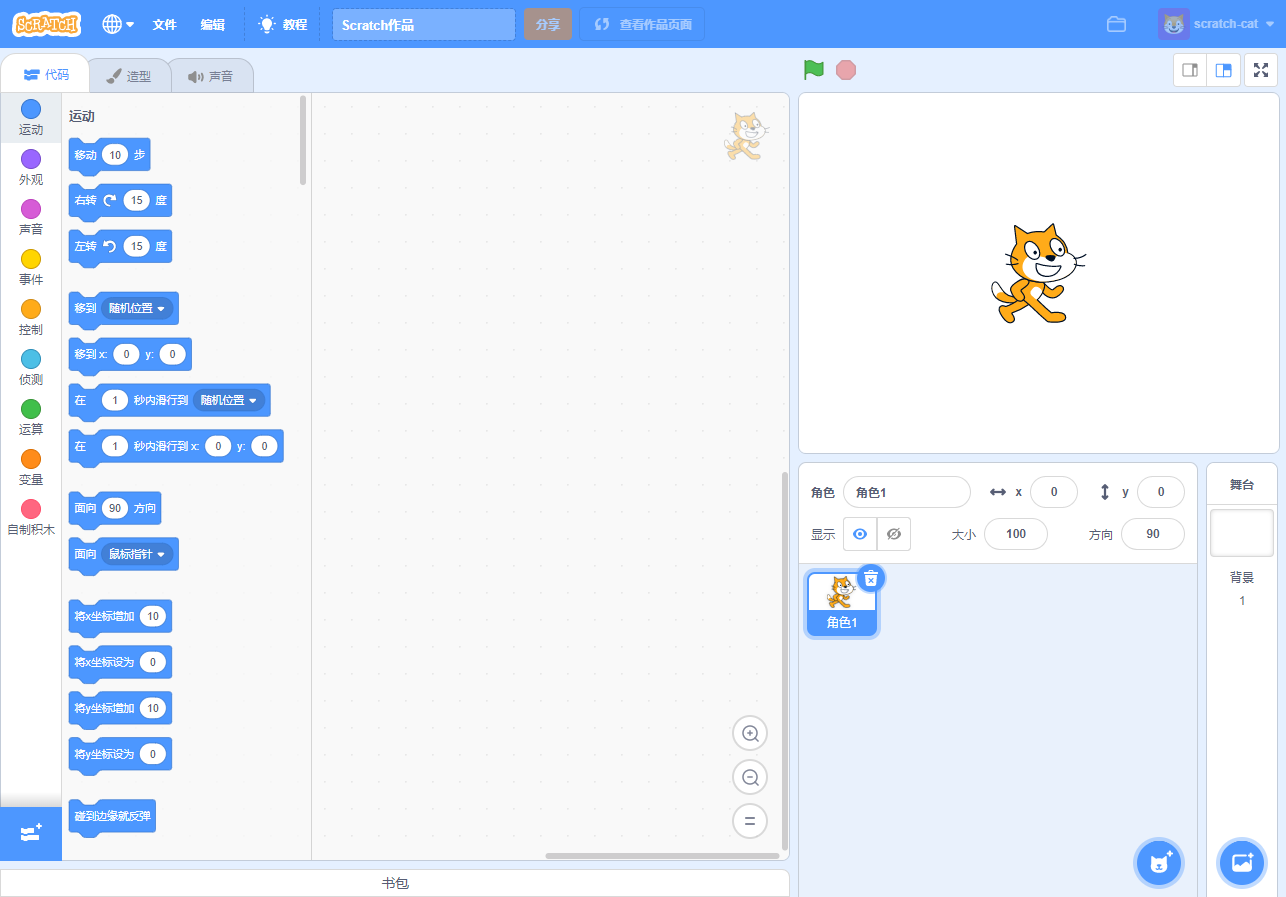
Task: Click the sprite name field 角色1
Action: 907,492
